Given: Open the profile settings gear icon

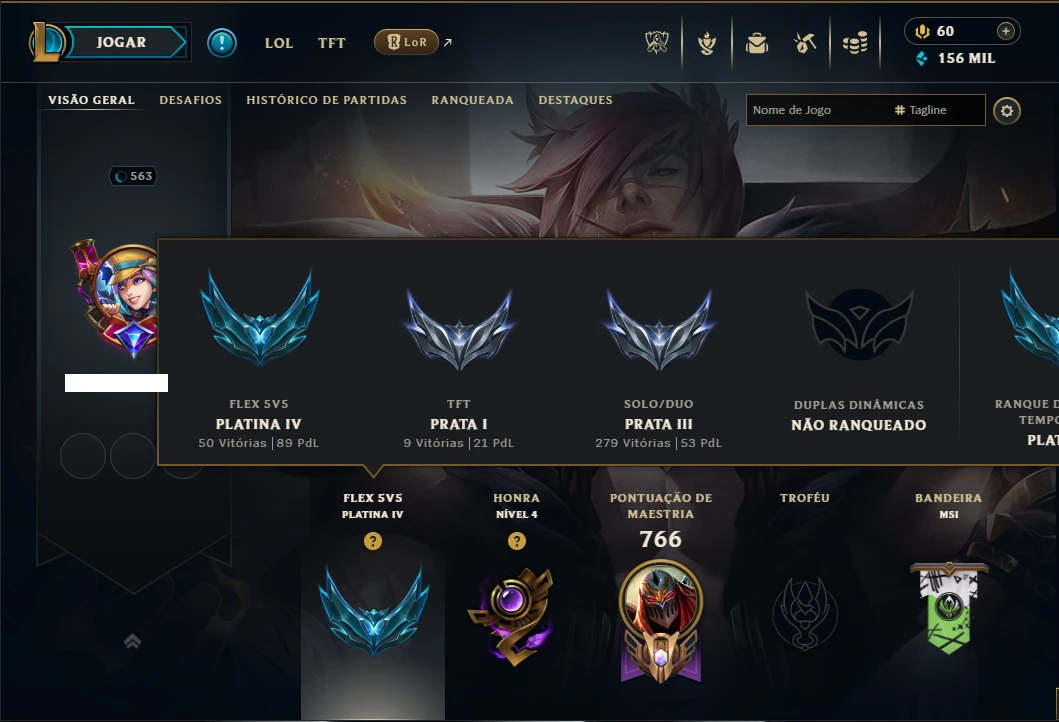Looking at the screenshot, I should click(x=1006, y=111).
